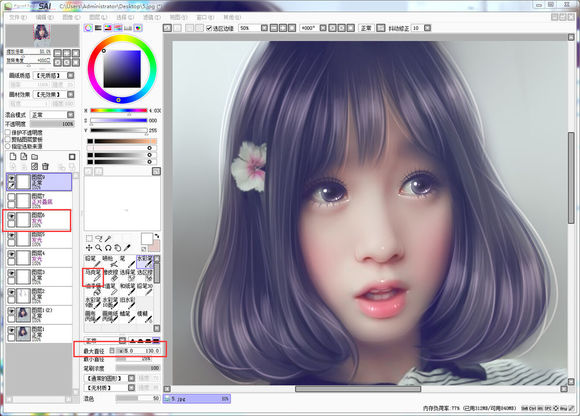Create a new layer with page icon
This screenshot has height=416, width=580.
pos(13,157)
